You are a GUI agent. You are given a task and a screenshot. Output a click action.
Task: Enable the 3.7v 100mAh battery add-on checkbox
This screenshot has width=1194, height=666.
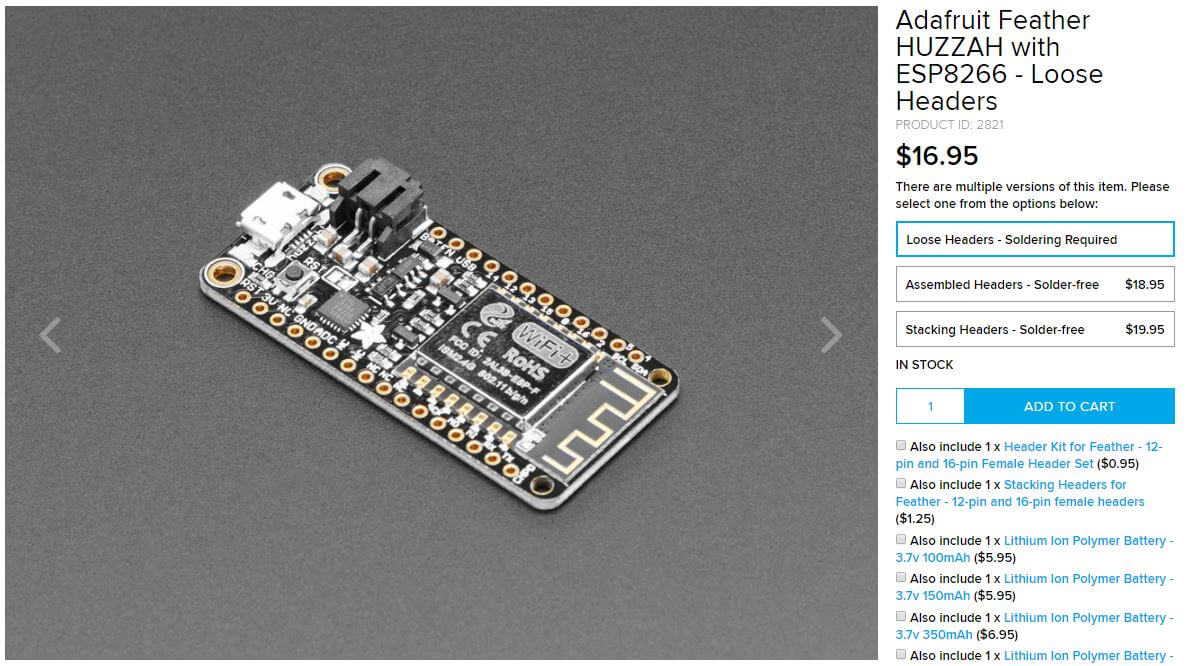pyautogui.click(x=901, y=540)
